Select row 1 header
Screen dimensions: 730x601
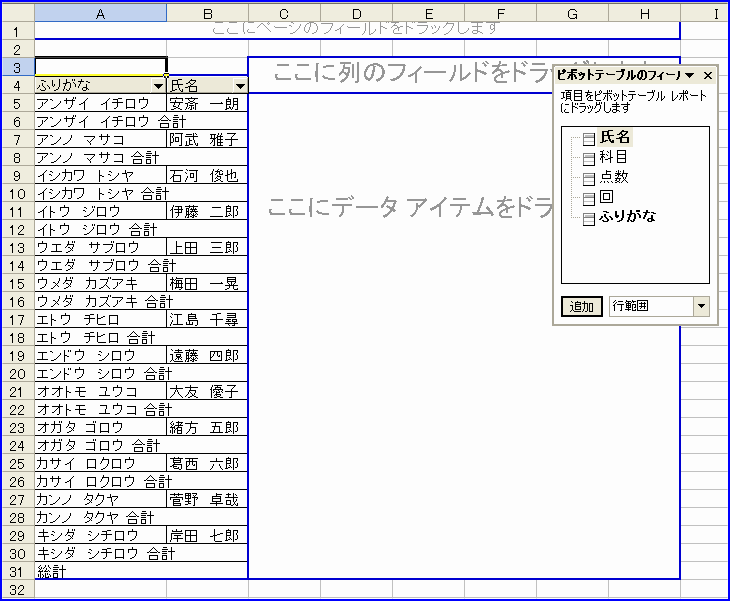pos(17,32)
